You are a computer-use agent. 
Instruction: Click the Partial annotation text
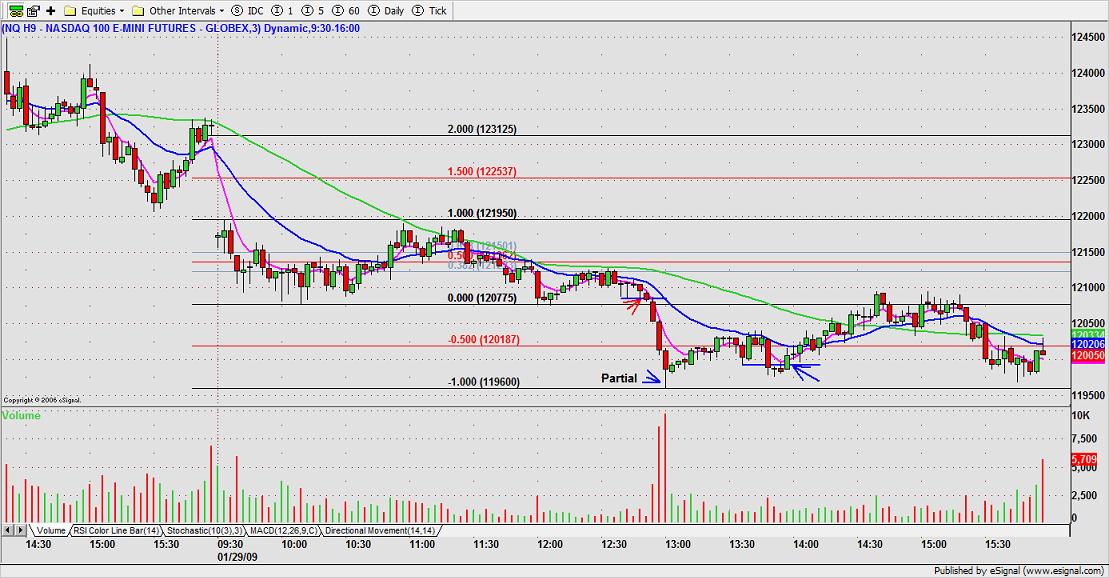click(x=619, y=378)
